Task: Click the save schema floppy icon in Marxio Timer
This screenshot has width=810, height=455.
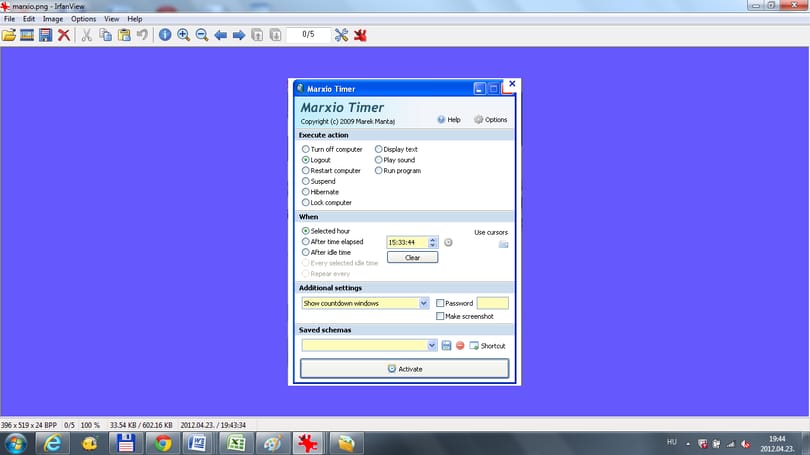Action: tap(446, 346)
